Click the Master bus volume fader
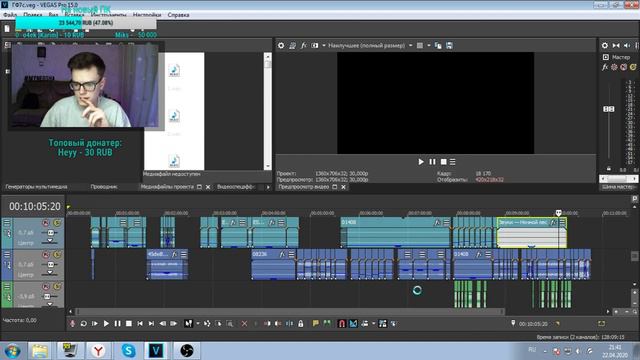The image size is (640, 360). coord(609,109)
